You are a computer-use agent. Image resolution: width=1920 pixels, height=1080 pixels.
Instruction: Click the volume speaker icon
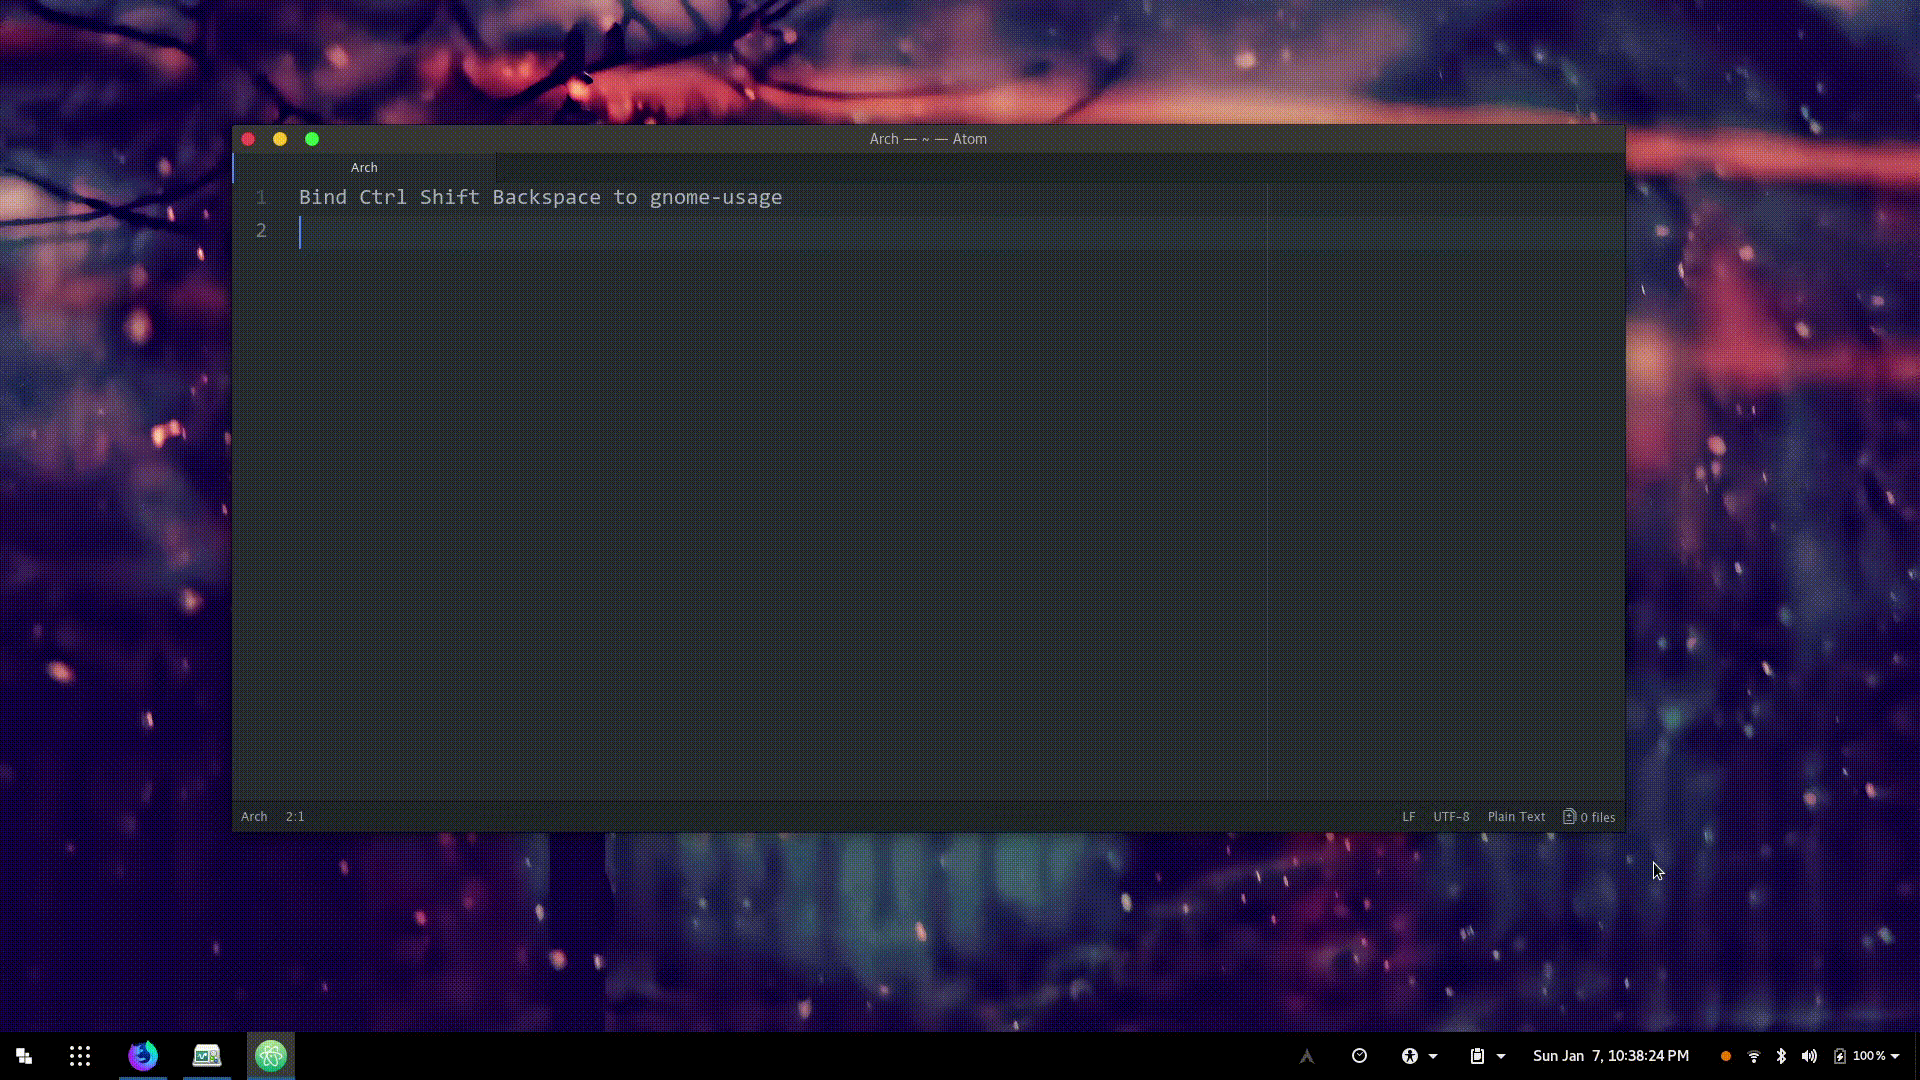click(1809, 1056)
